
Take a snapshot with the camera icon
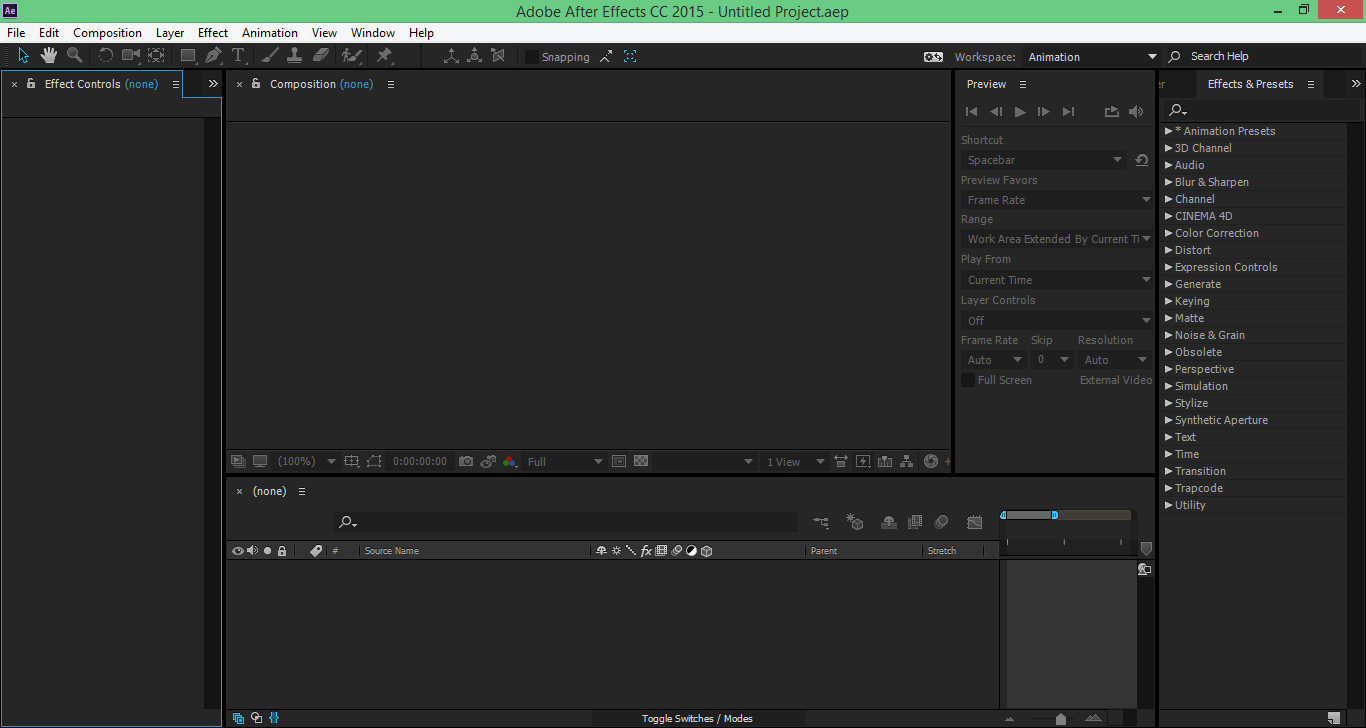pyautogui.click(x=466, y=461)
